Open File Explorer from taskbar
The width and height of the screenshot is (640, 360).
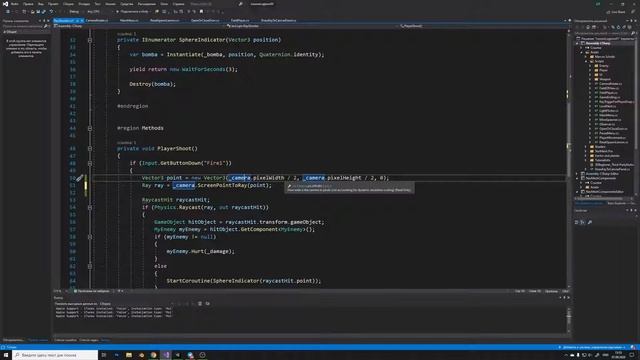(129, 355)
